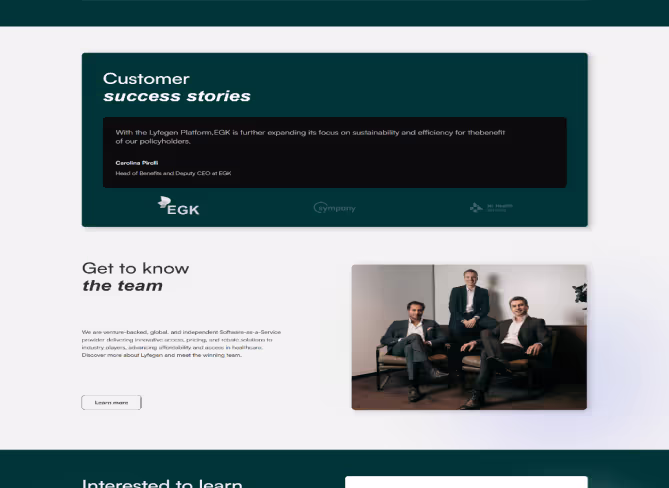Click the Carolina Pirolli name

point(137,163)
